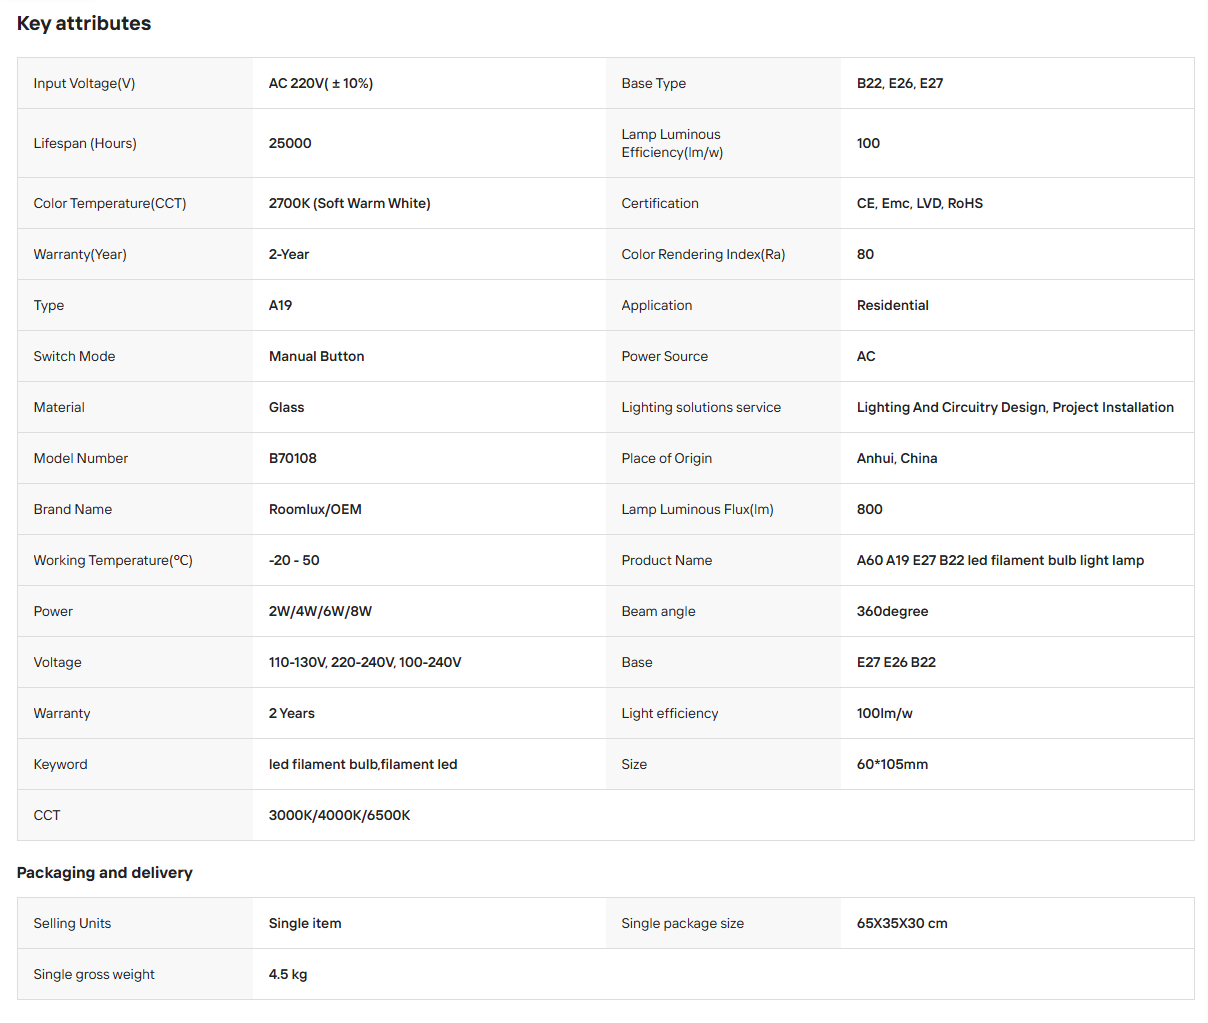The image size is (1208, 1023).
Task: Click the Key attributes heading
Action: pyautogui.click(x=84, y=23)
